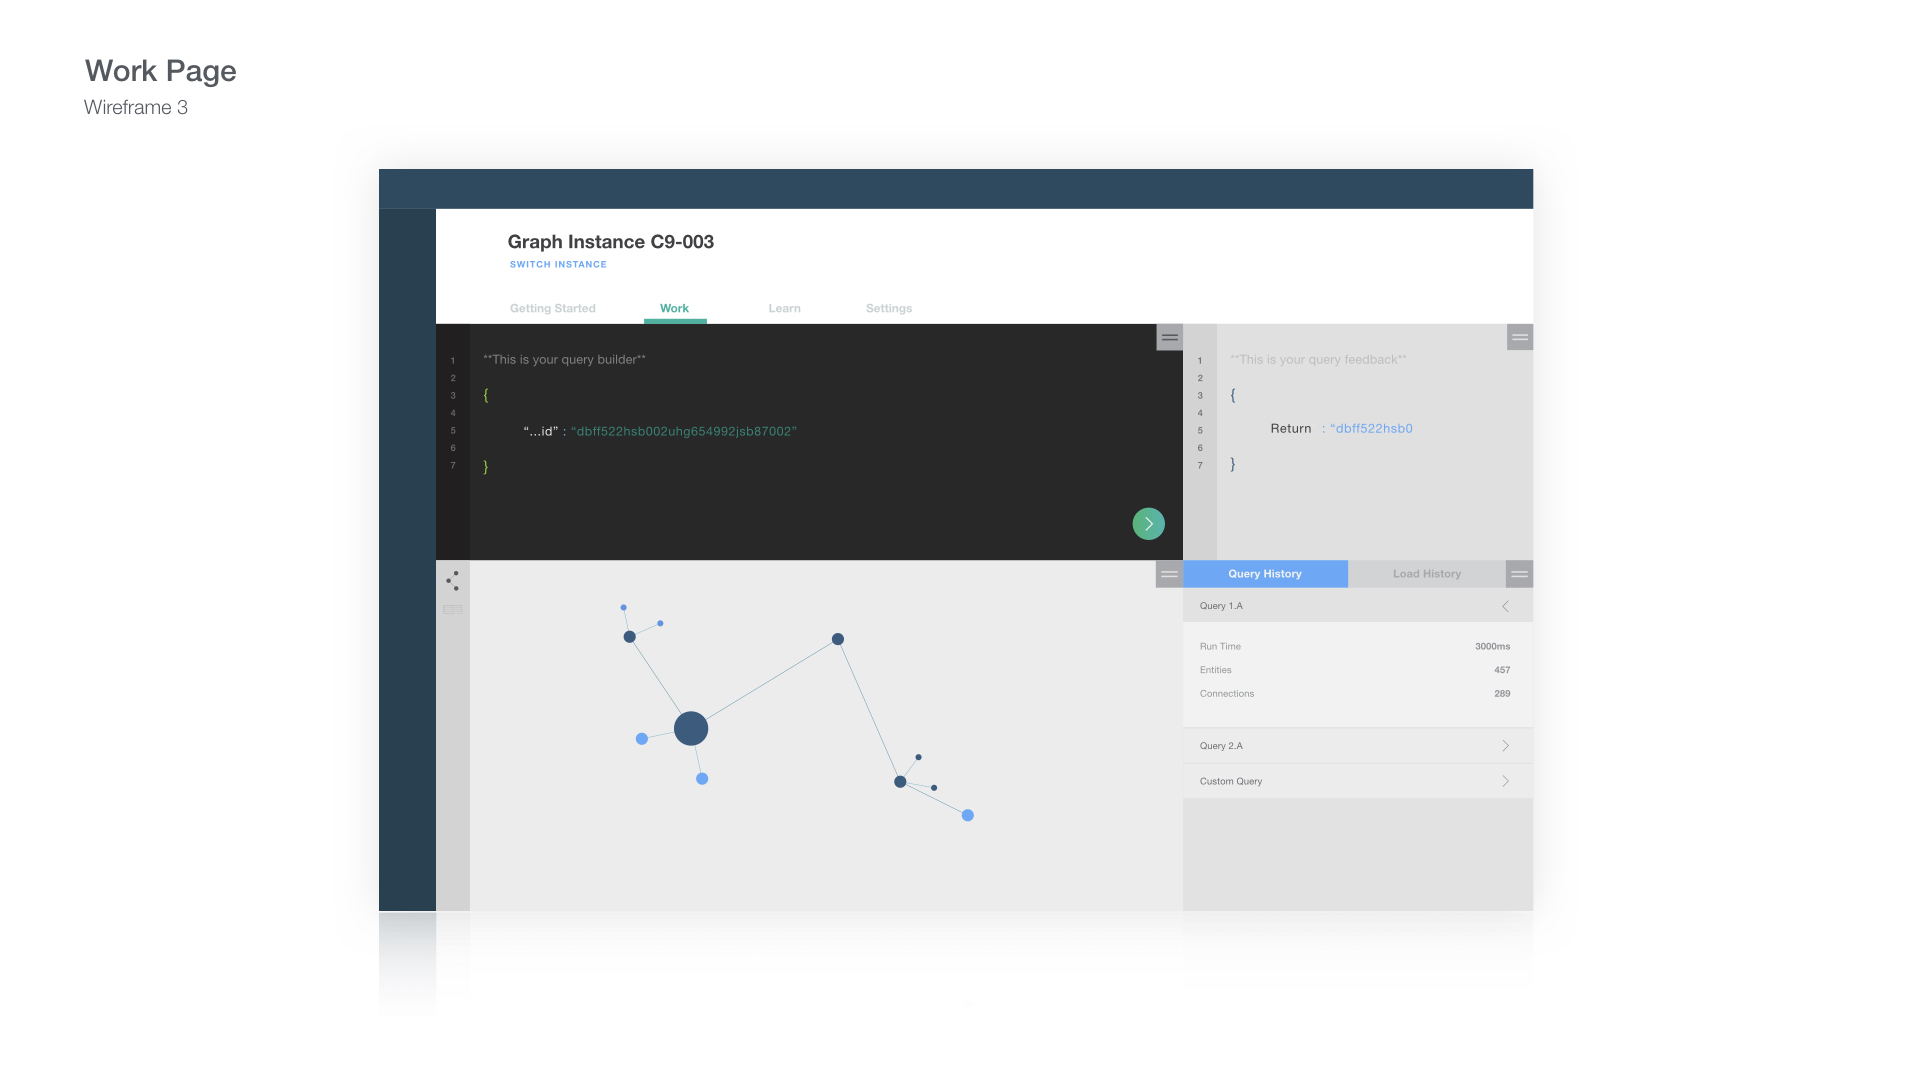Image resolution: width=1920 pixels, height=1080 pixels.
Task: Click Query 2.A expand chevron icon
Action: (1505, 745)
